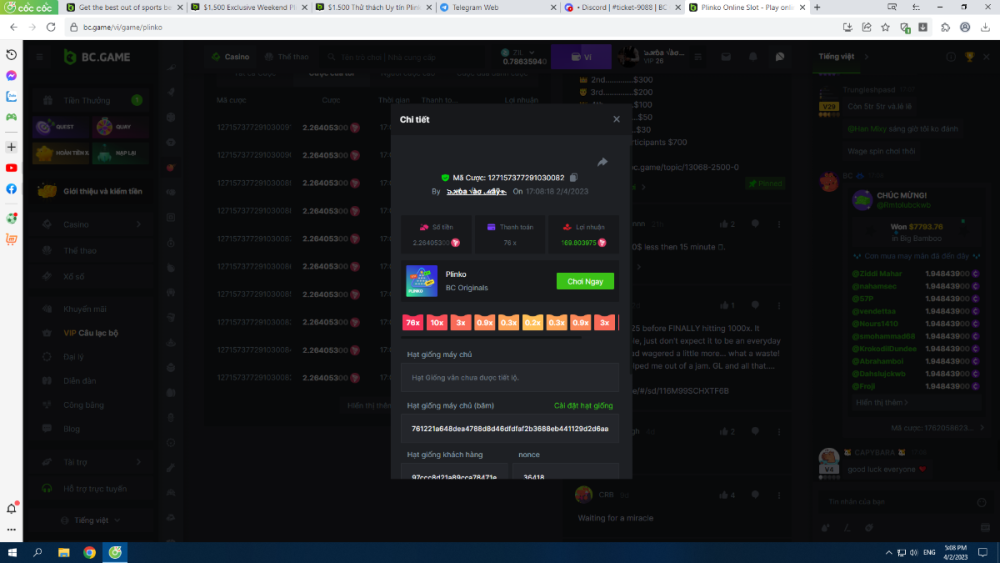The height and width of the screenshot is (563, 1000).
Task: Switch to the Telegram Web tab
Action: click(x=495, y=7)
